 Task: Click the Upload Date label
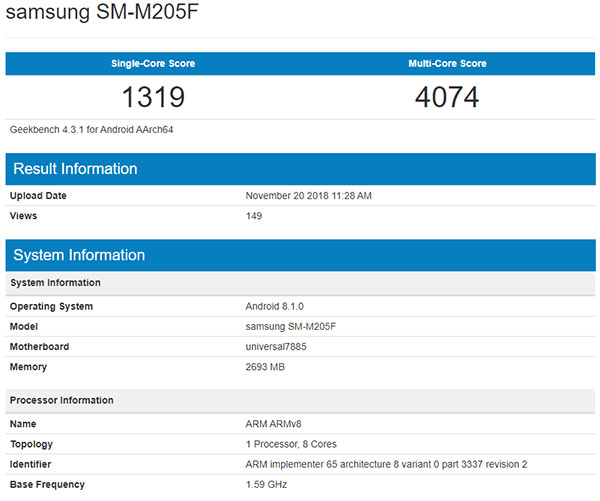tap(38, 196)
